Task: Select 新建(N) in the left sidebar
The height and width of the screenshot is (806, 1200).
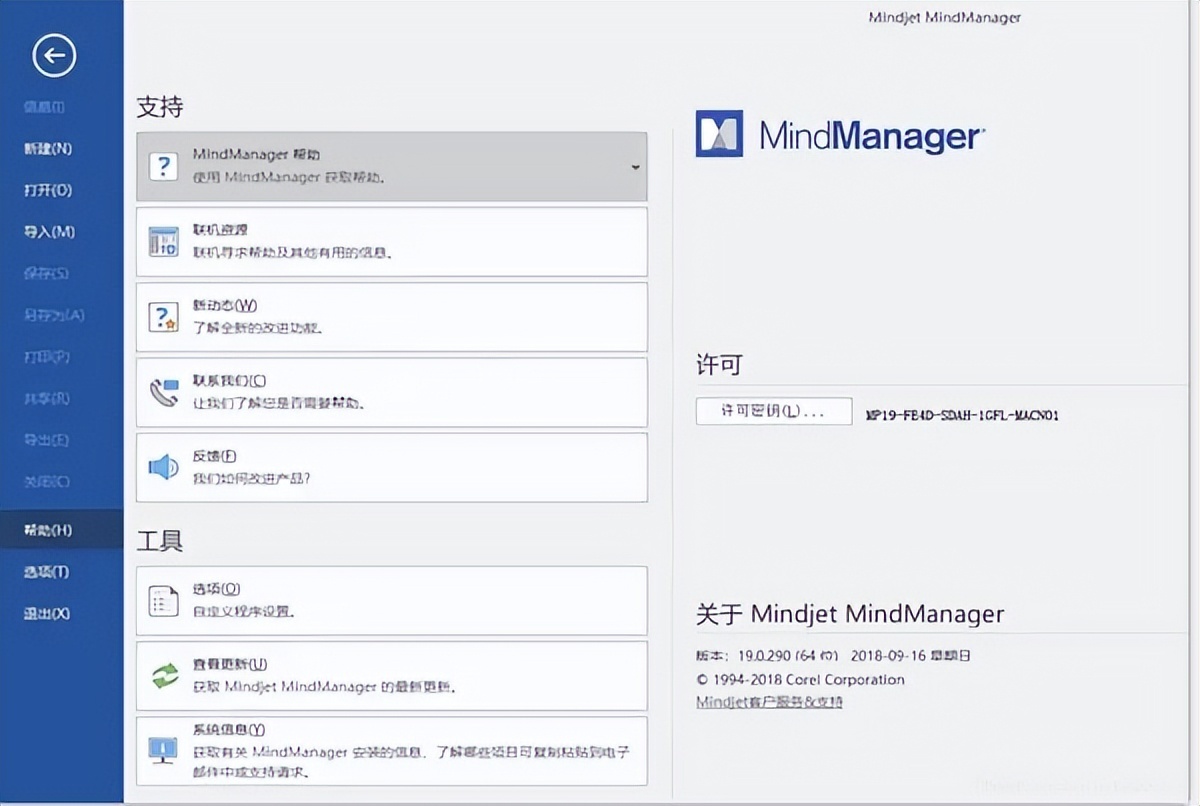Action: click(48, 149)
